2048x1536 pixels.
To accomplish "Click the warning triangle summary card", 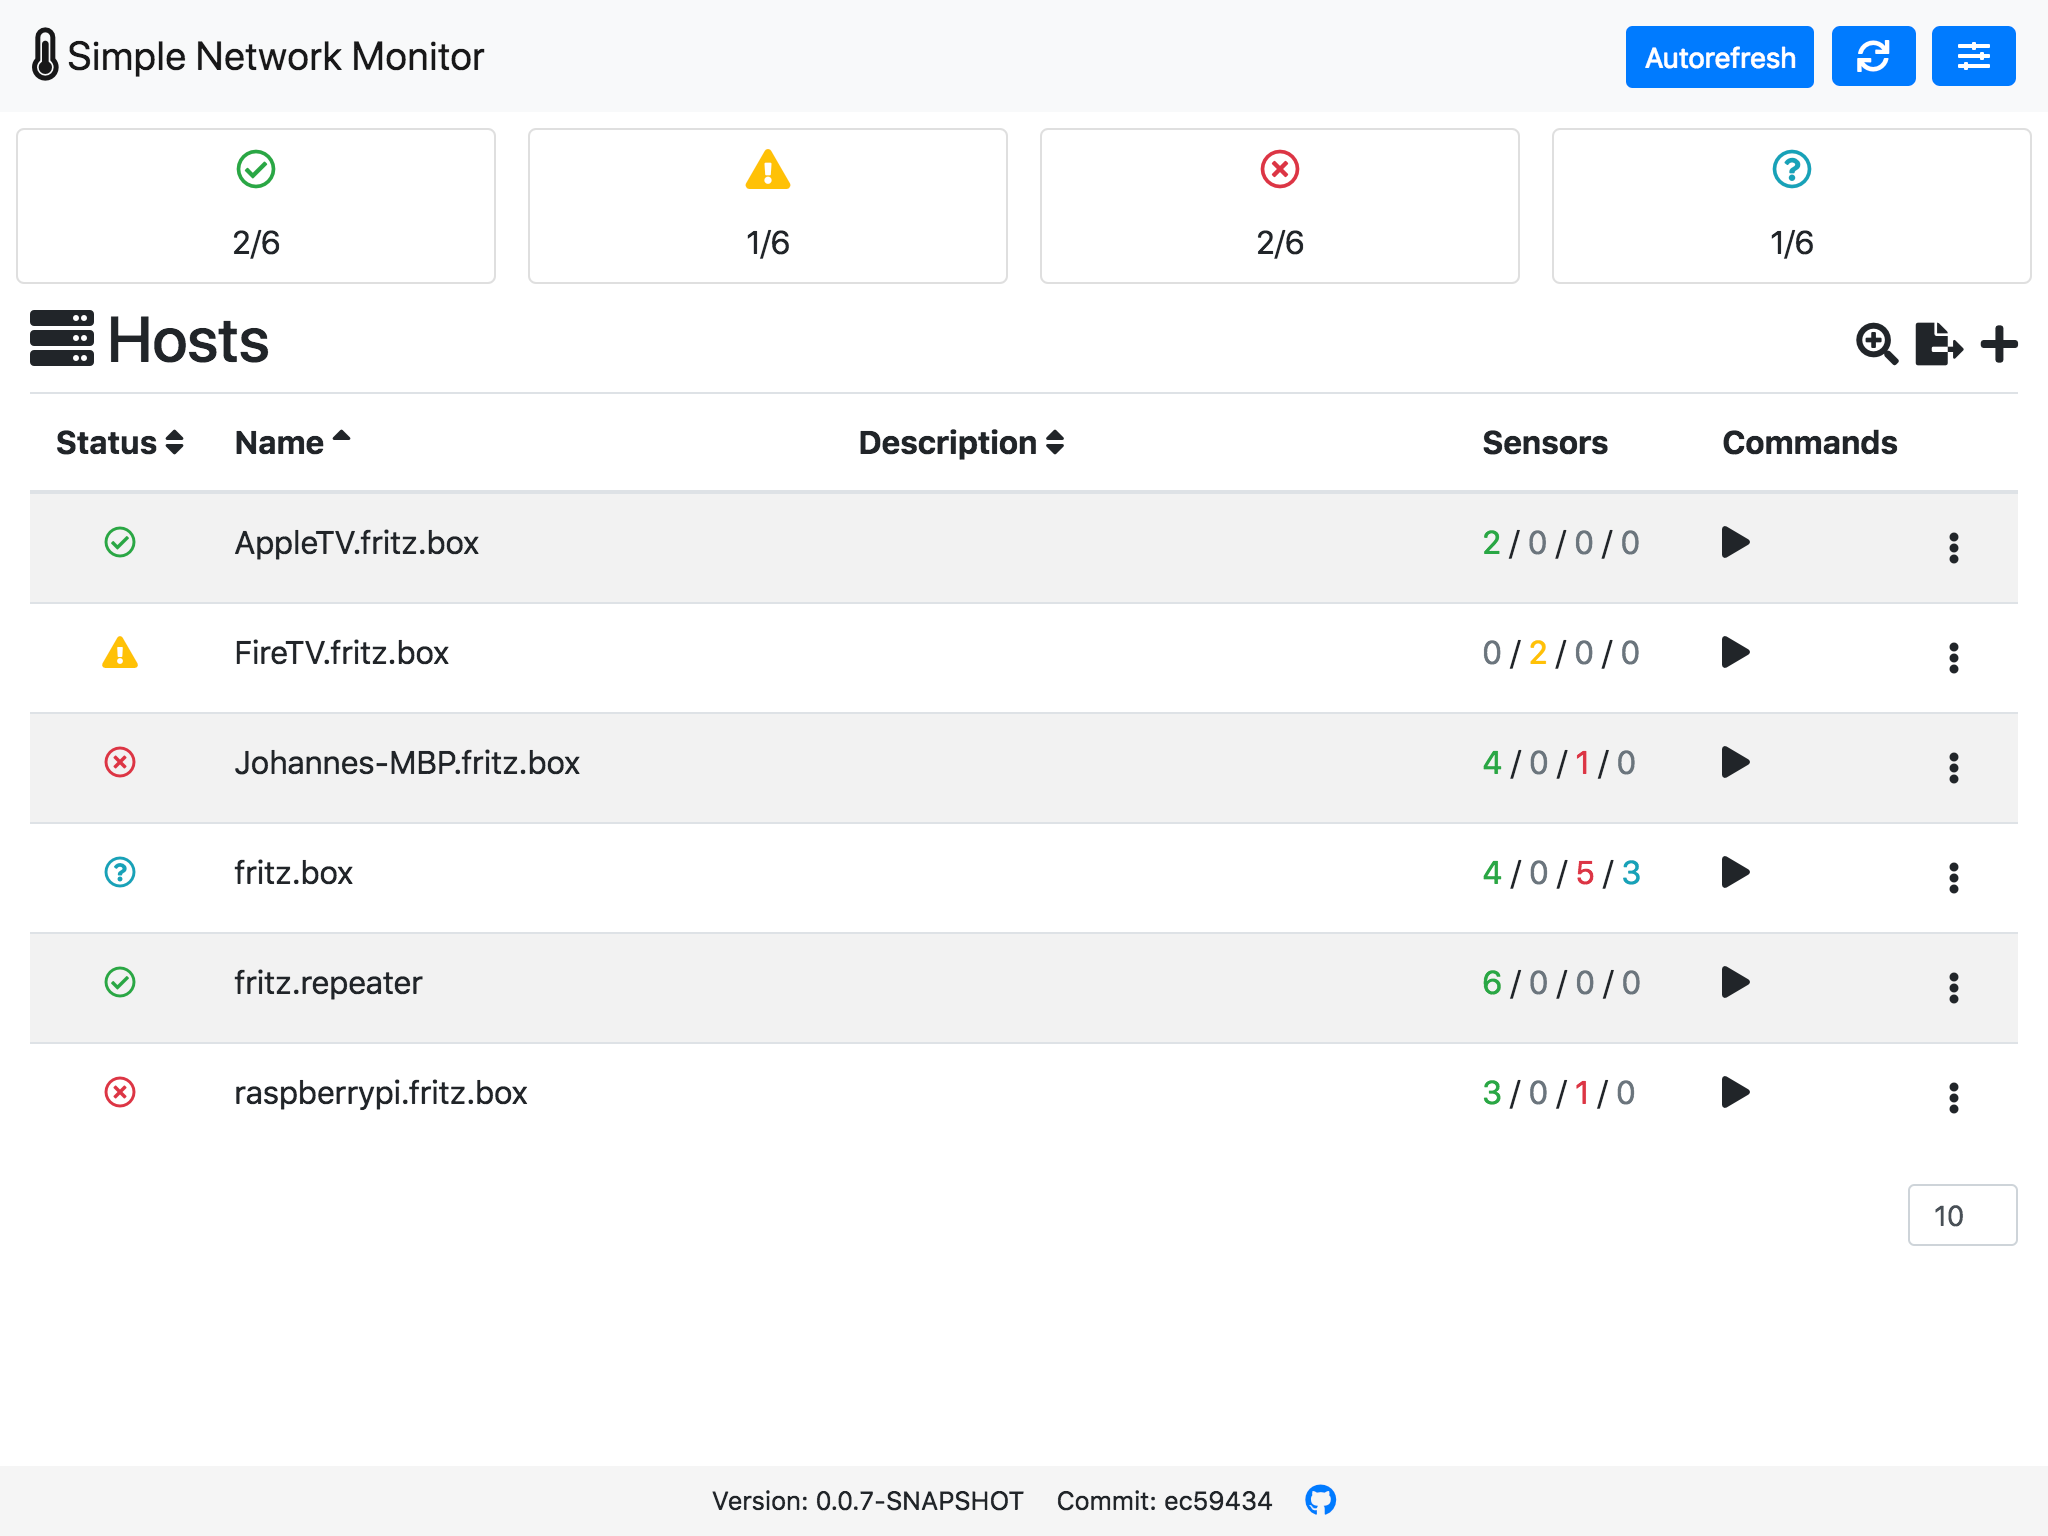I will coord(767,205).
